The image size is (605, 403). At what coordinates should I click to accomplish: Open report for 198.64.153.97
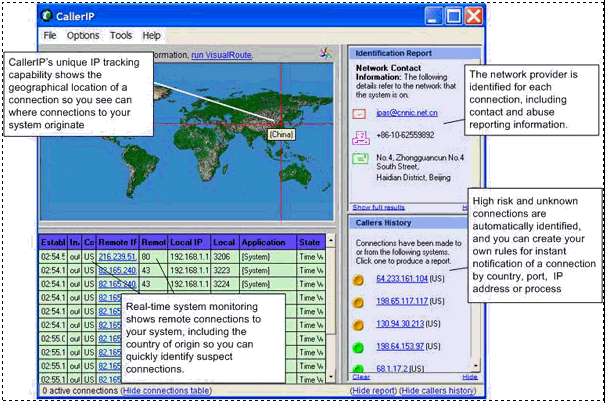pos(400,347)
